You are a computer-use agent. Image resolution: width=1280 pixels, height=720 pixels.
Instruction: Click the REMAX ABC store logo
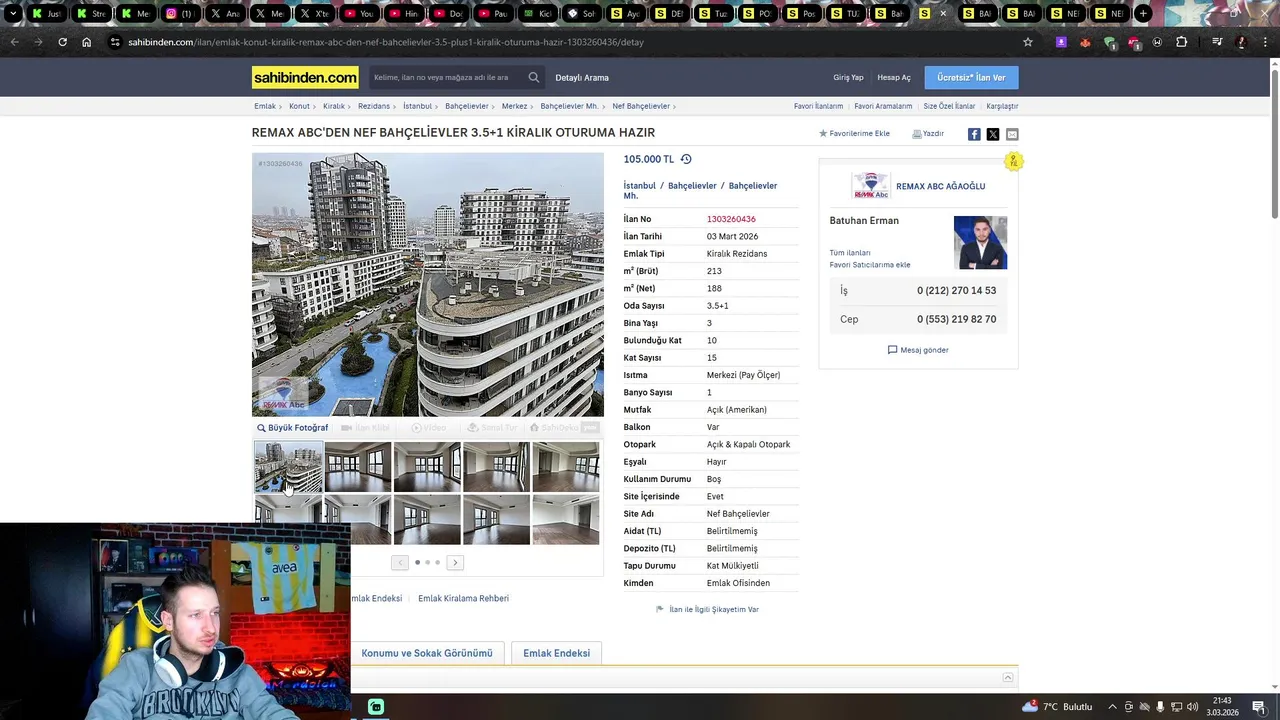870,186
